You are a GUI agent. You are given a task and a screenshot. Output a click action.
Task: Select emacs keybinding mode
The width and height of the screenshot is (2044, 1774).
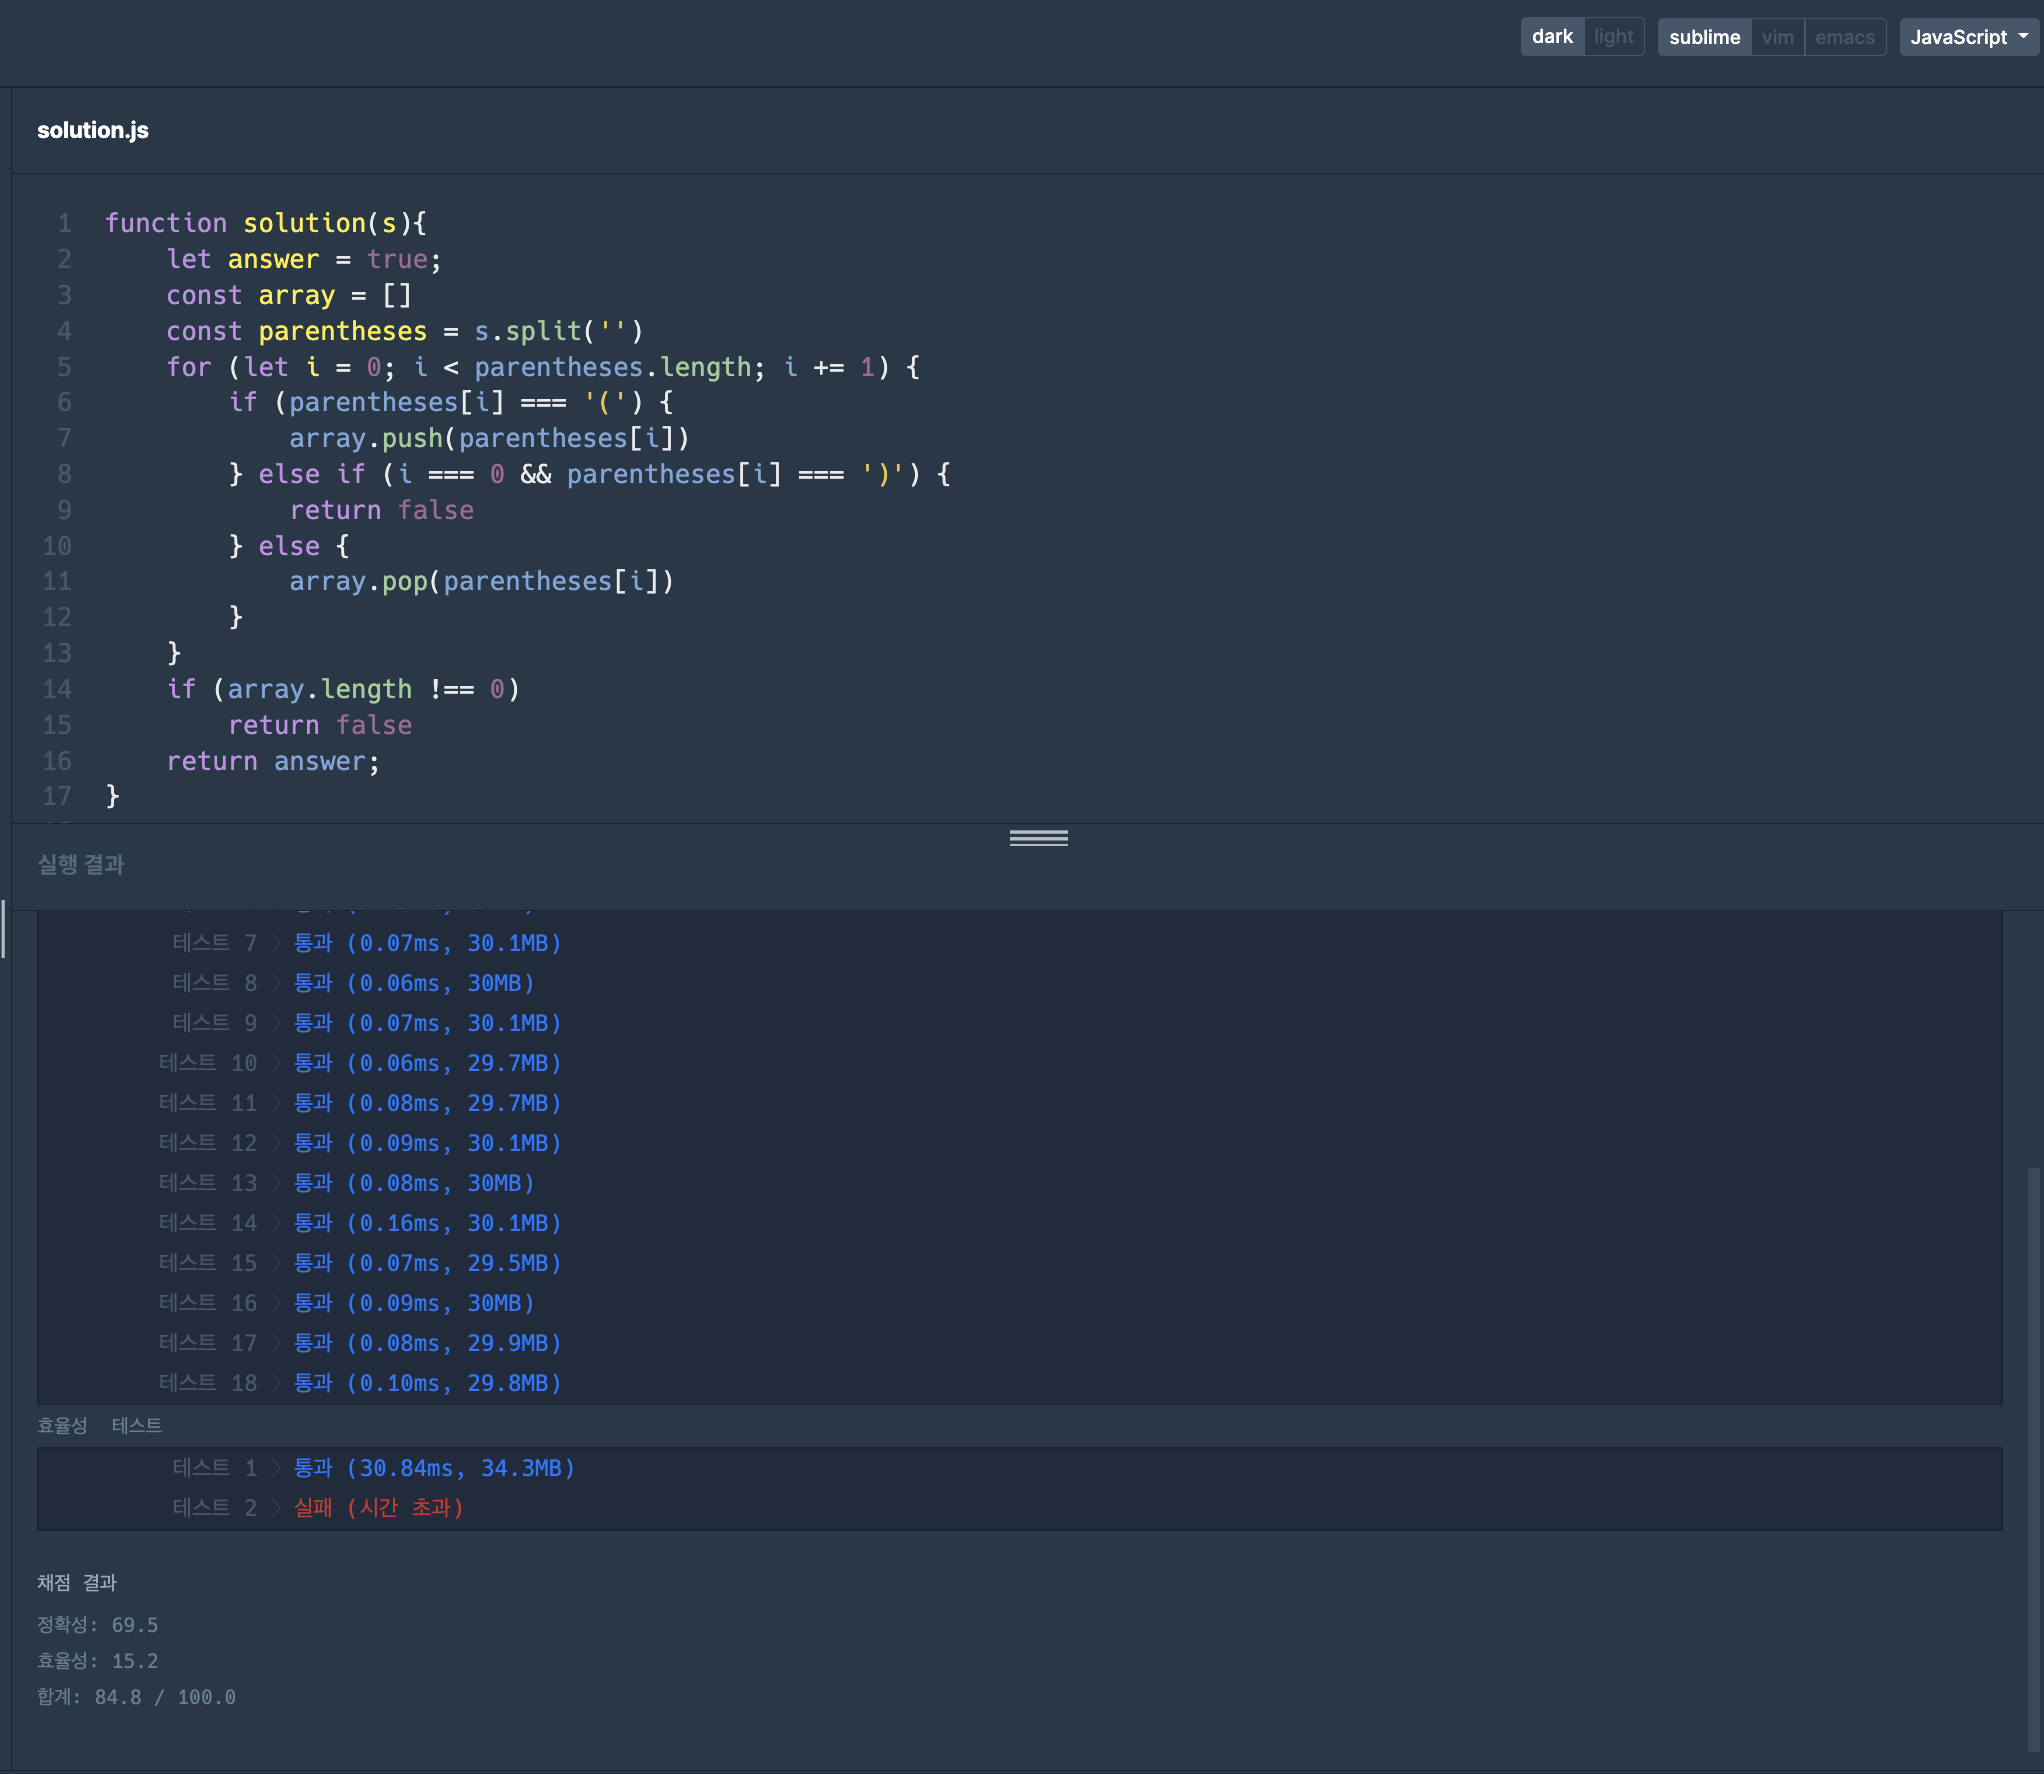click(x=1844, y=37)
